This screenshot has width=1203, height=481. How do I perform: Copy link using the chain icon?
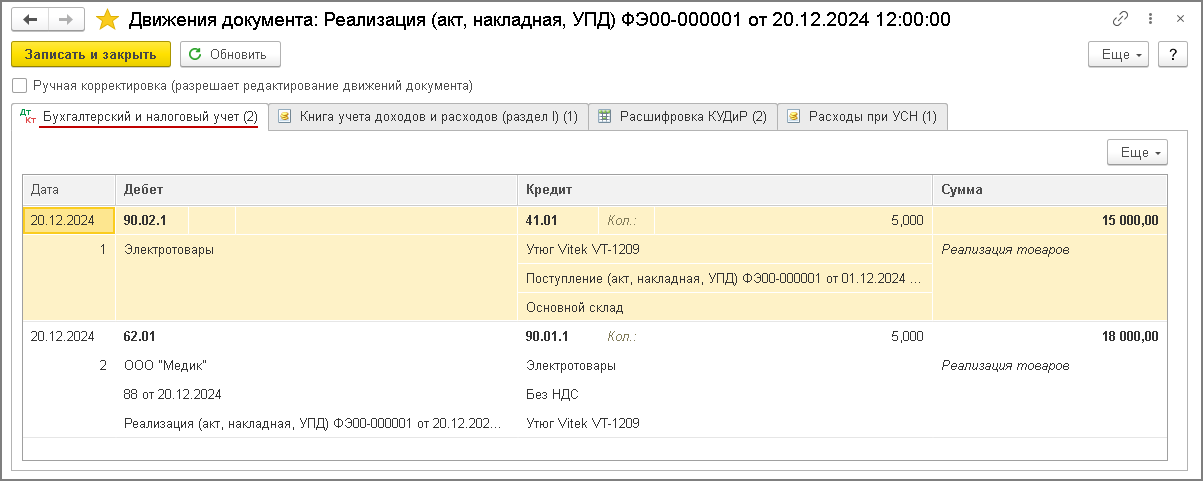tap(1120, 20)
